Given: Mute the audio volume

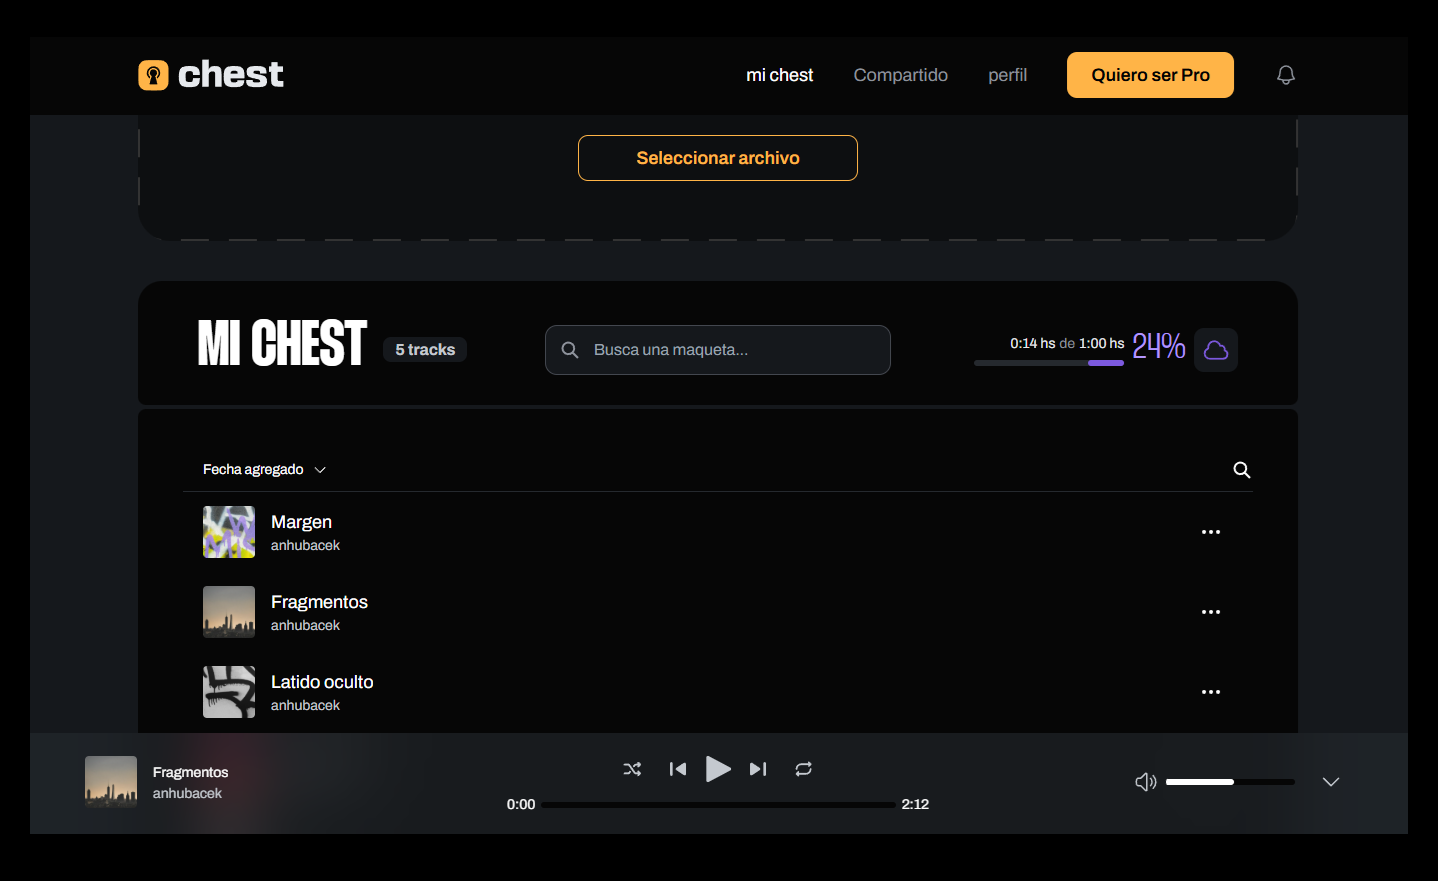Looking at the screenshot, I should coord(1145,781).
